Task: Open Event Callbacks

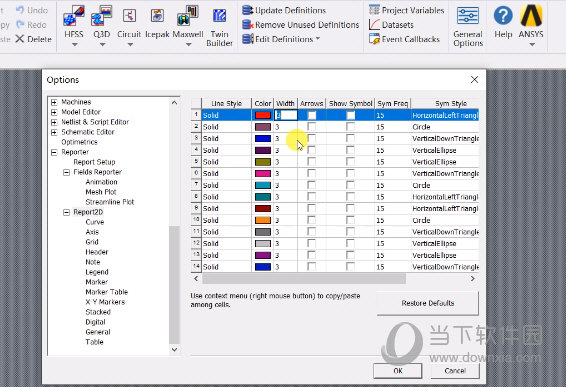Action: [404, 39]
